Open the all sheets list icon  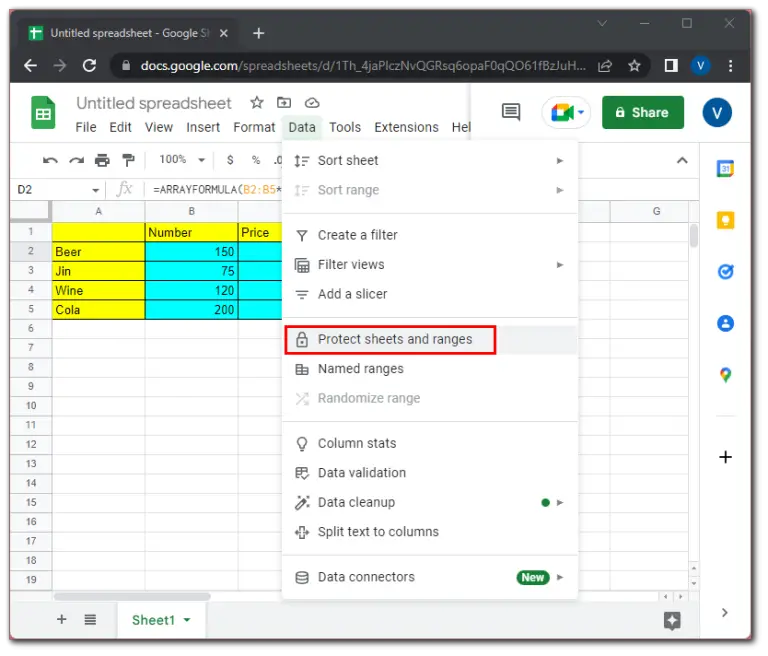coord(90,620)
